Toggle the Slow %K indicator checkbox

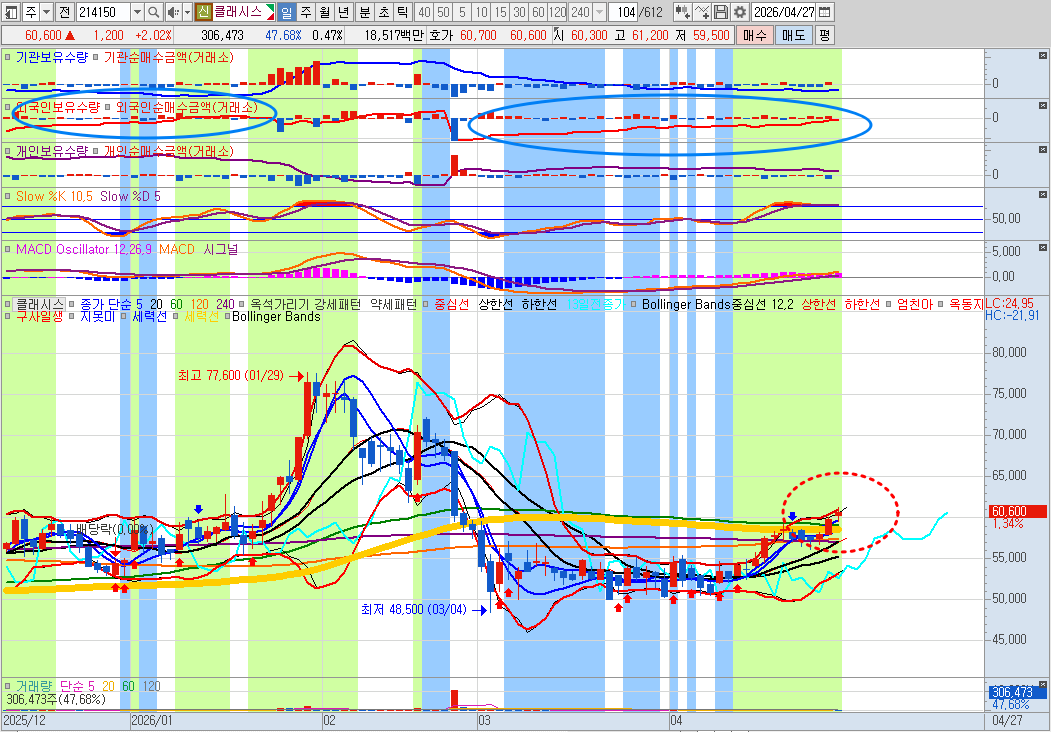pos(9,197)
